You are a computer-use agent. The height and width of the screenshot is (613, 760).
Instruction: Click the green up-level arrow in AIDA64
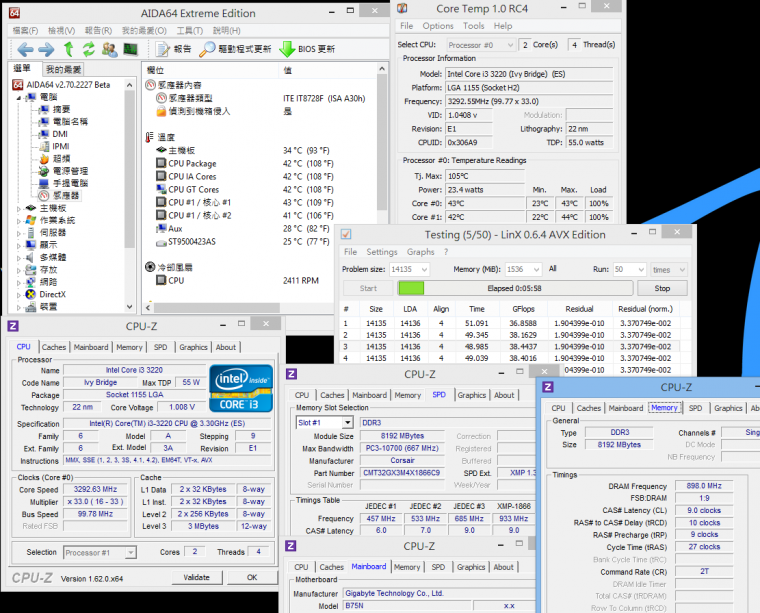click(69, 49)
